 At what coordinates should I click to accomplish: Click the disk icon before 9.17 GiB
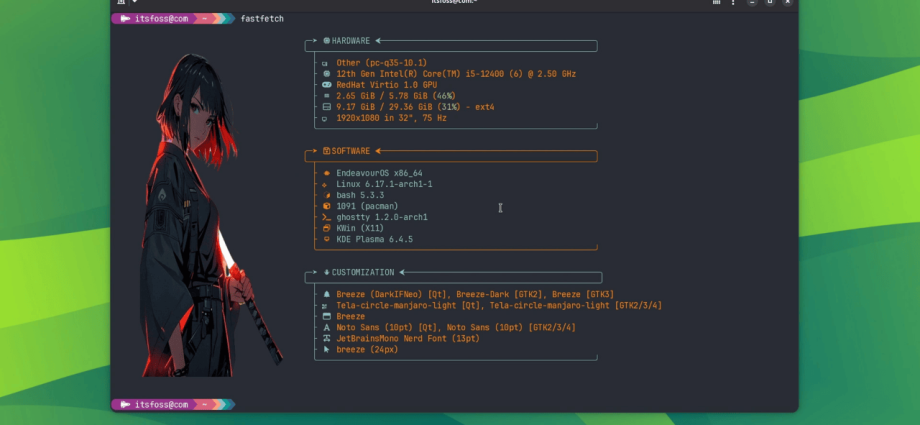327,107
